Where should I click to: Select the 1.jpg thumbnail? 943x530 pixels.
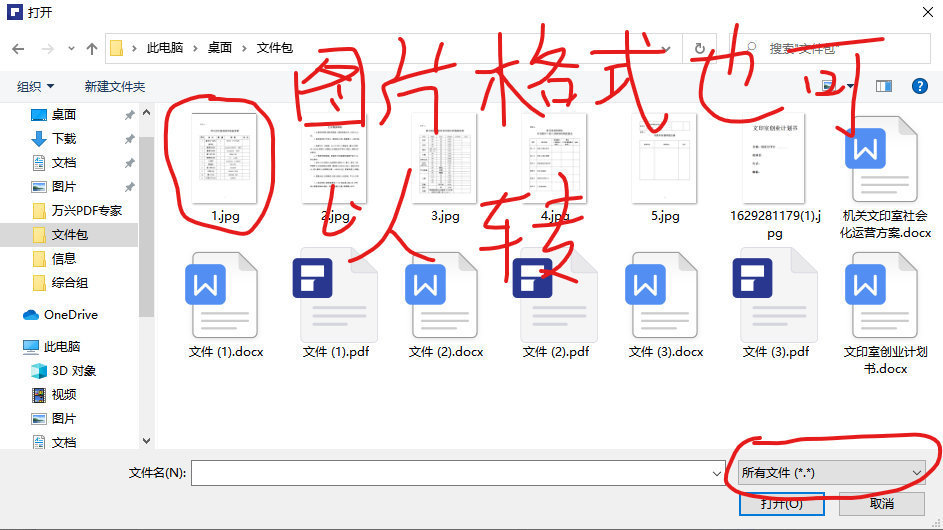coord(224,159)
